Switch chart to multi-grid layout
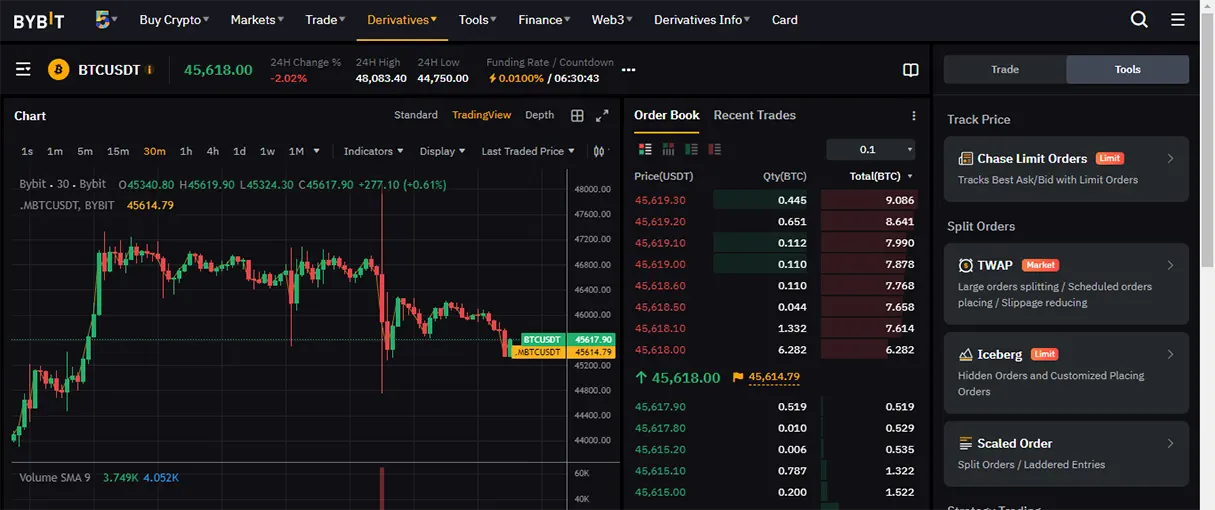 click(x=577, y=116)
